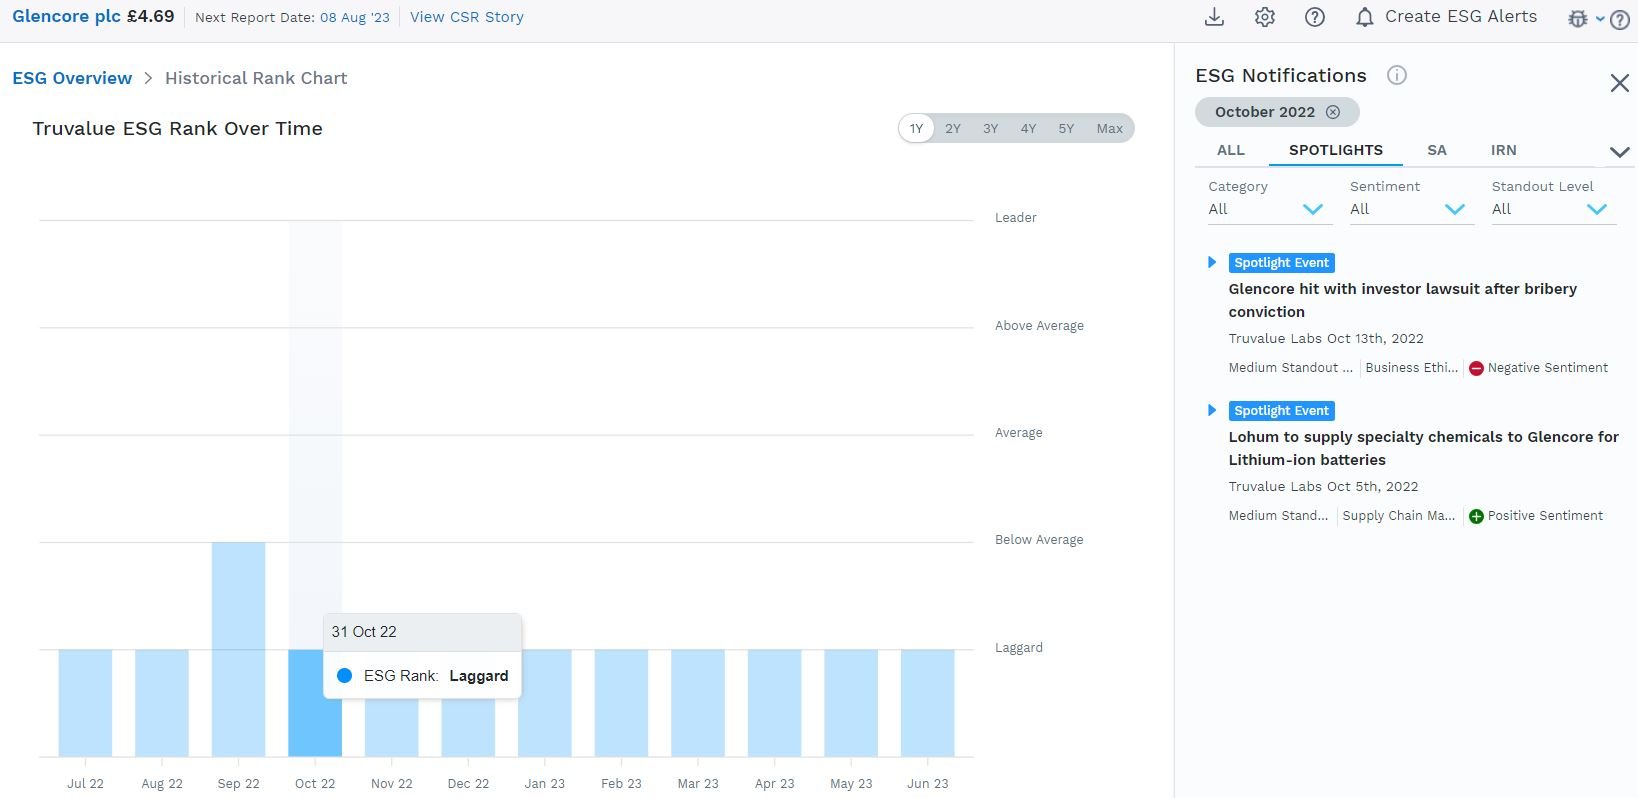Image resolution: width=1638 pixels, height=798 pixels.
Task: Click the info icon beside ESG Notifications
Action: pos(1397,75)
